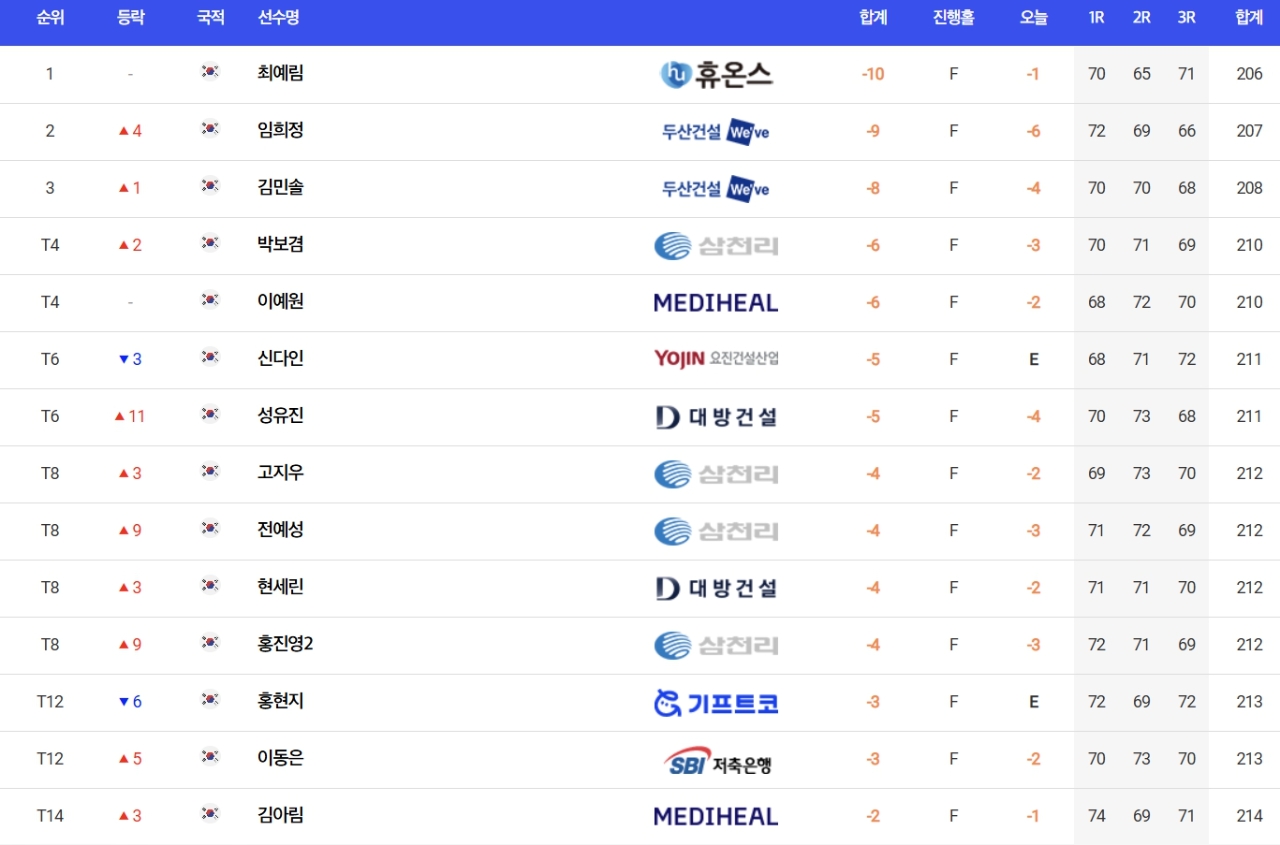1280x845 pixels.
Task: Click the SBI 저축은행 logo
Action: [718, 761]
